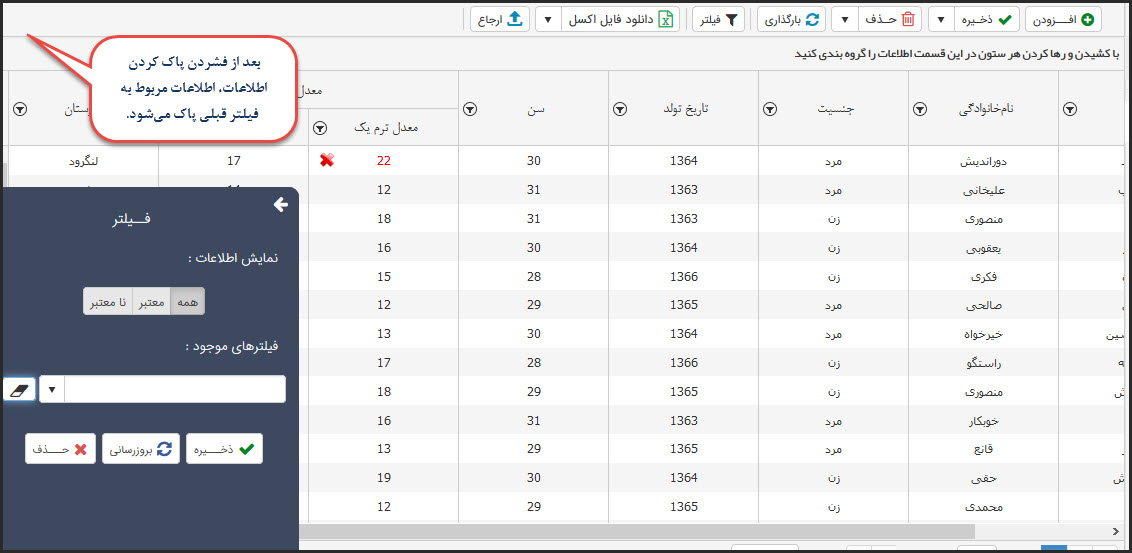Screen dimensions: 1132x553
Task: Click the existing filters text input field
Action: tap(175, 389)
